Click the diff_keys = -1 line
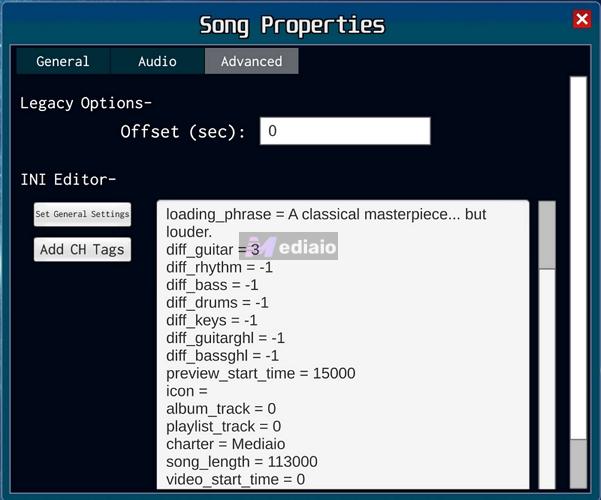Viewport: 601px width, 500px height. 212,320
